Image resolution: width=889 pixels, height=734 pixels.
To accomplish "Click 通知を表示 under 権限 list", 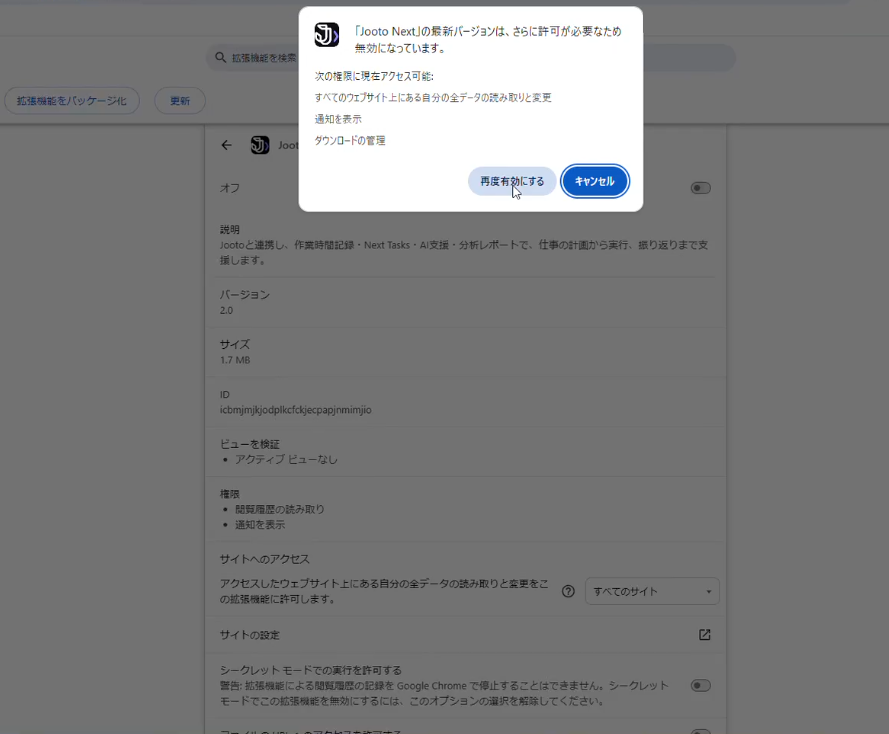I will (x=260, y=525).
